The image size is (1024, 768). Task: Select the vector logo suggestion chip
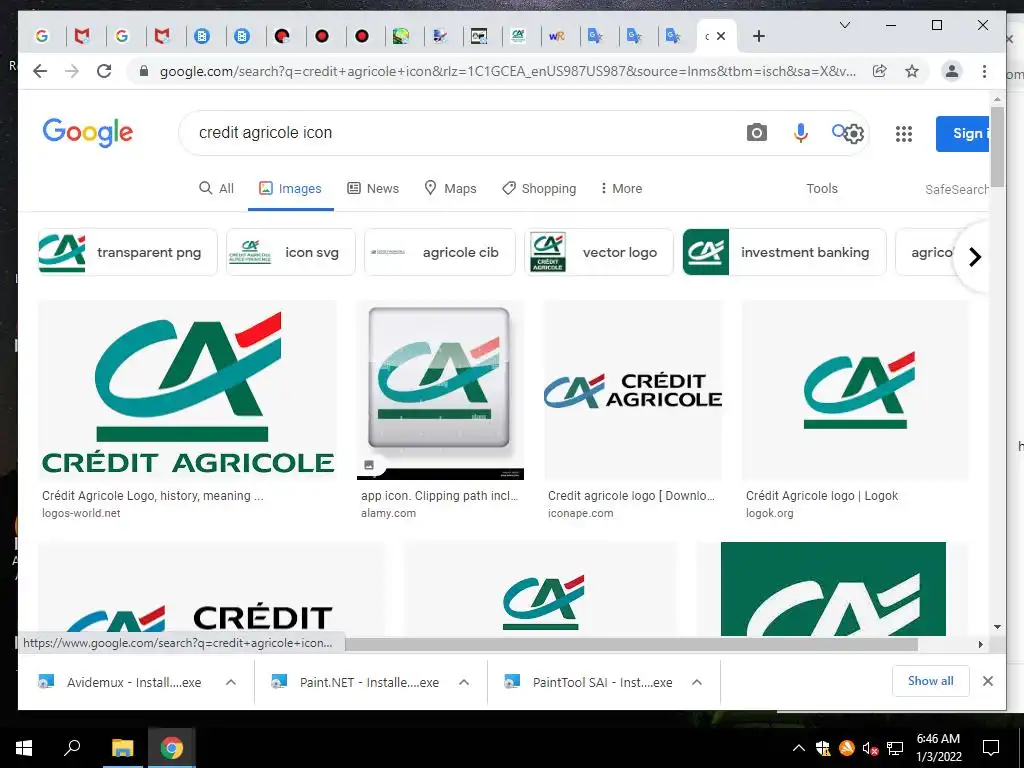(x=599, y=252)
